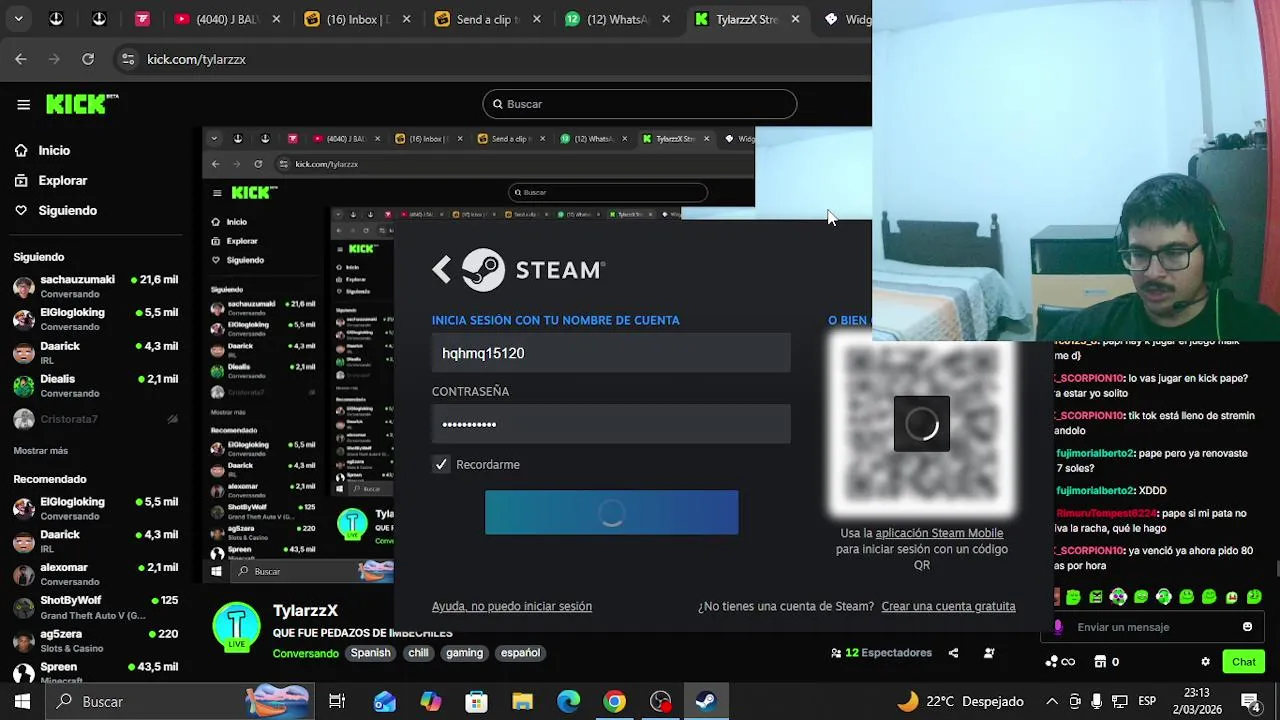Close the WhatsApp tab

[x=666, y=19]
